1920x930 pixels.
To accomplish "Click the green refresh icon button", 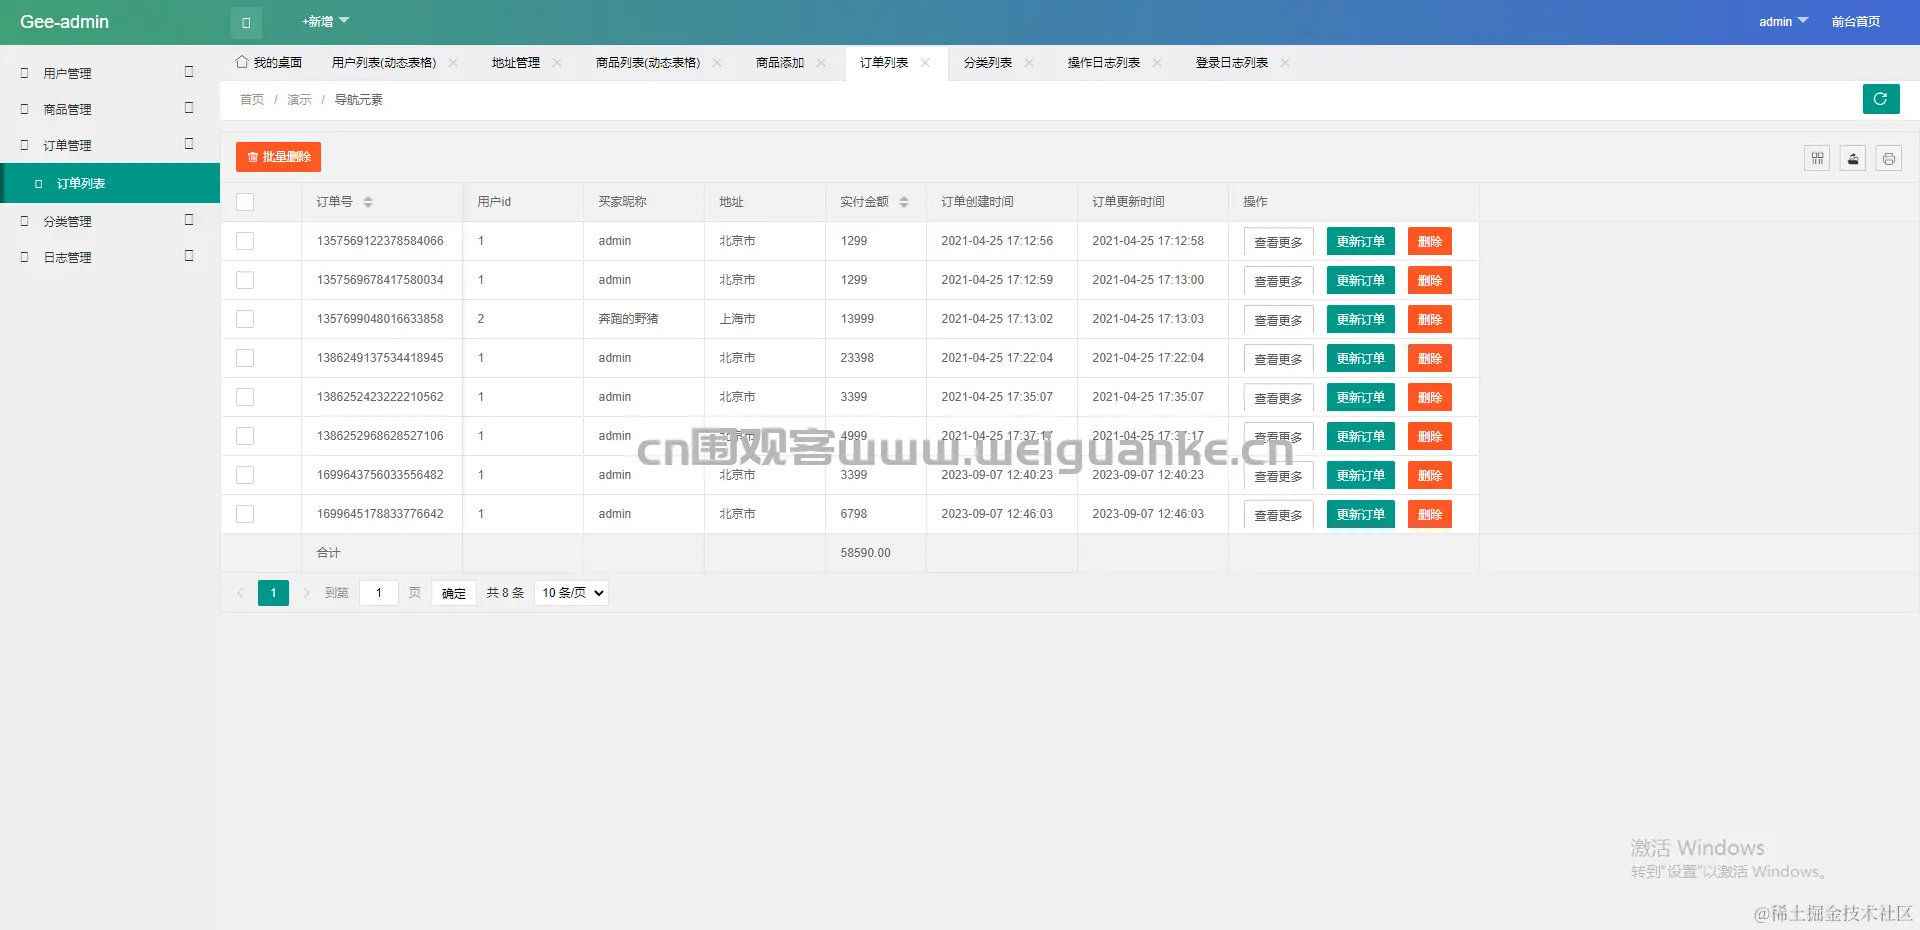I will coord(1880,99).
